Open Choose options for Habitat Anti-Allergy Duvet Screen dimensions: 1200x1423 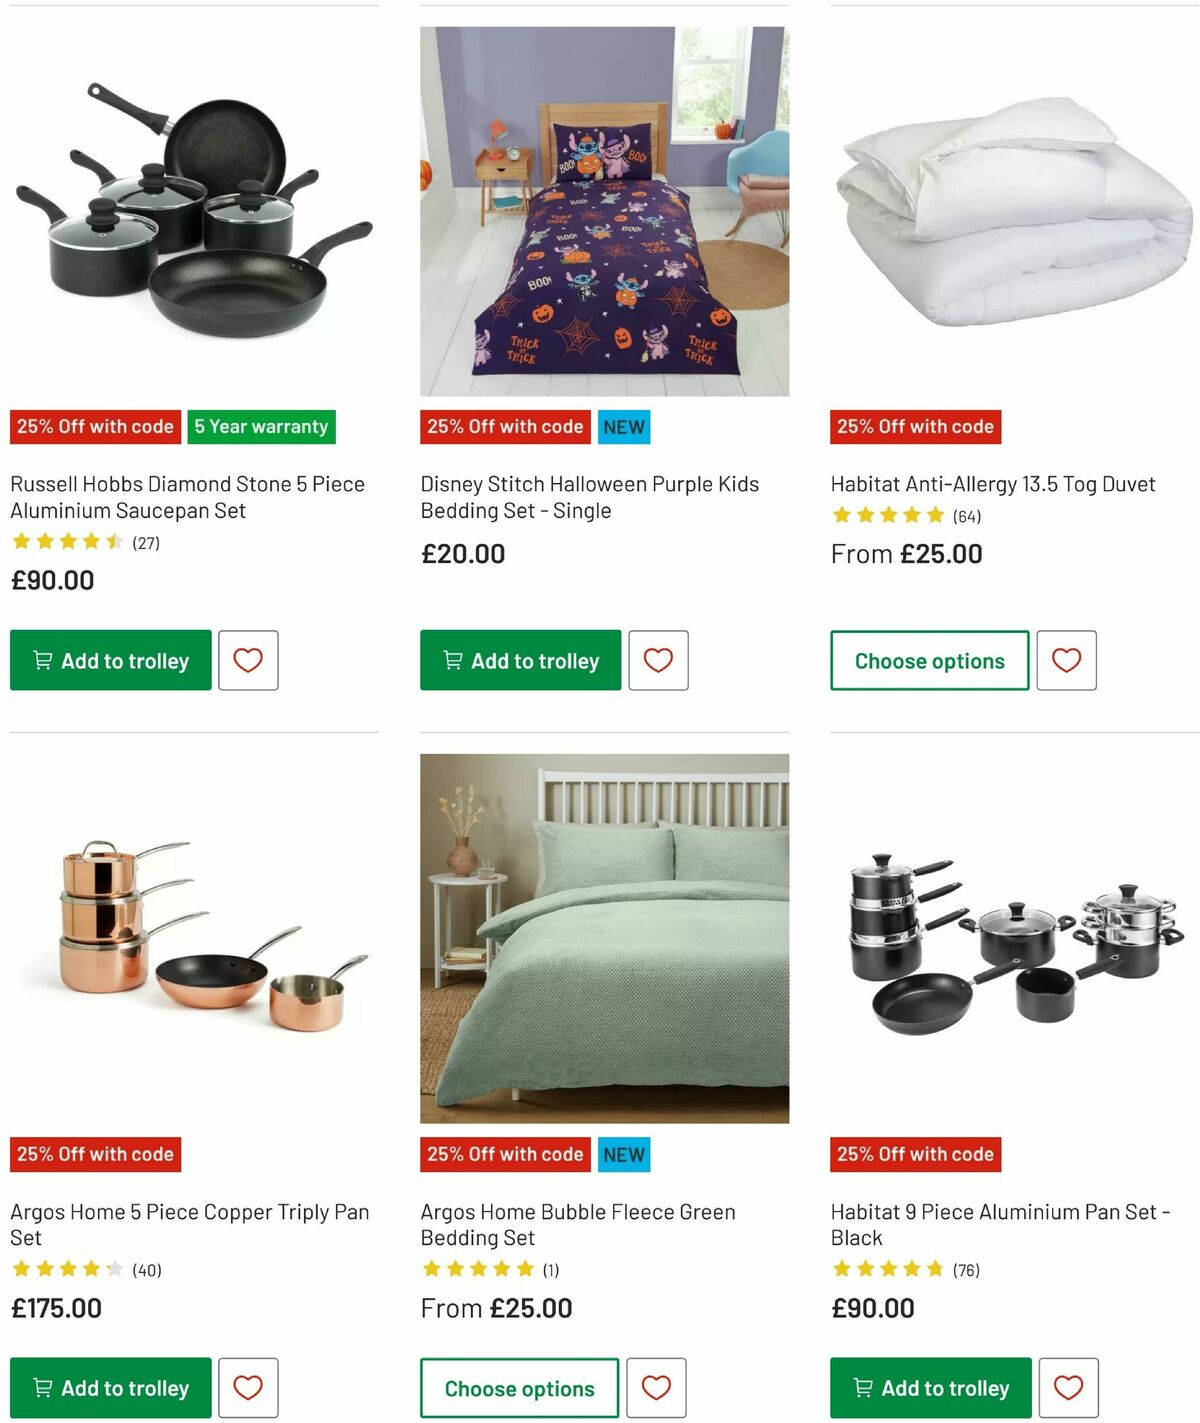(x=929, y=660)
